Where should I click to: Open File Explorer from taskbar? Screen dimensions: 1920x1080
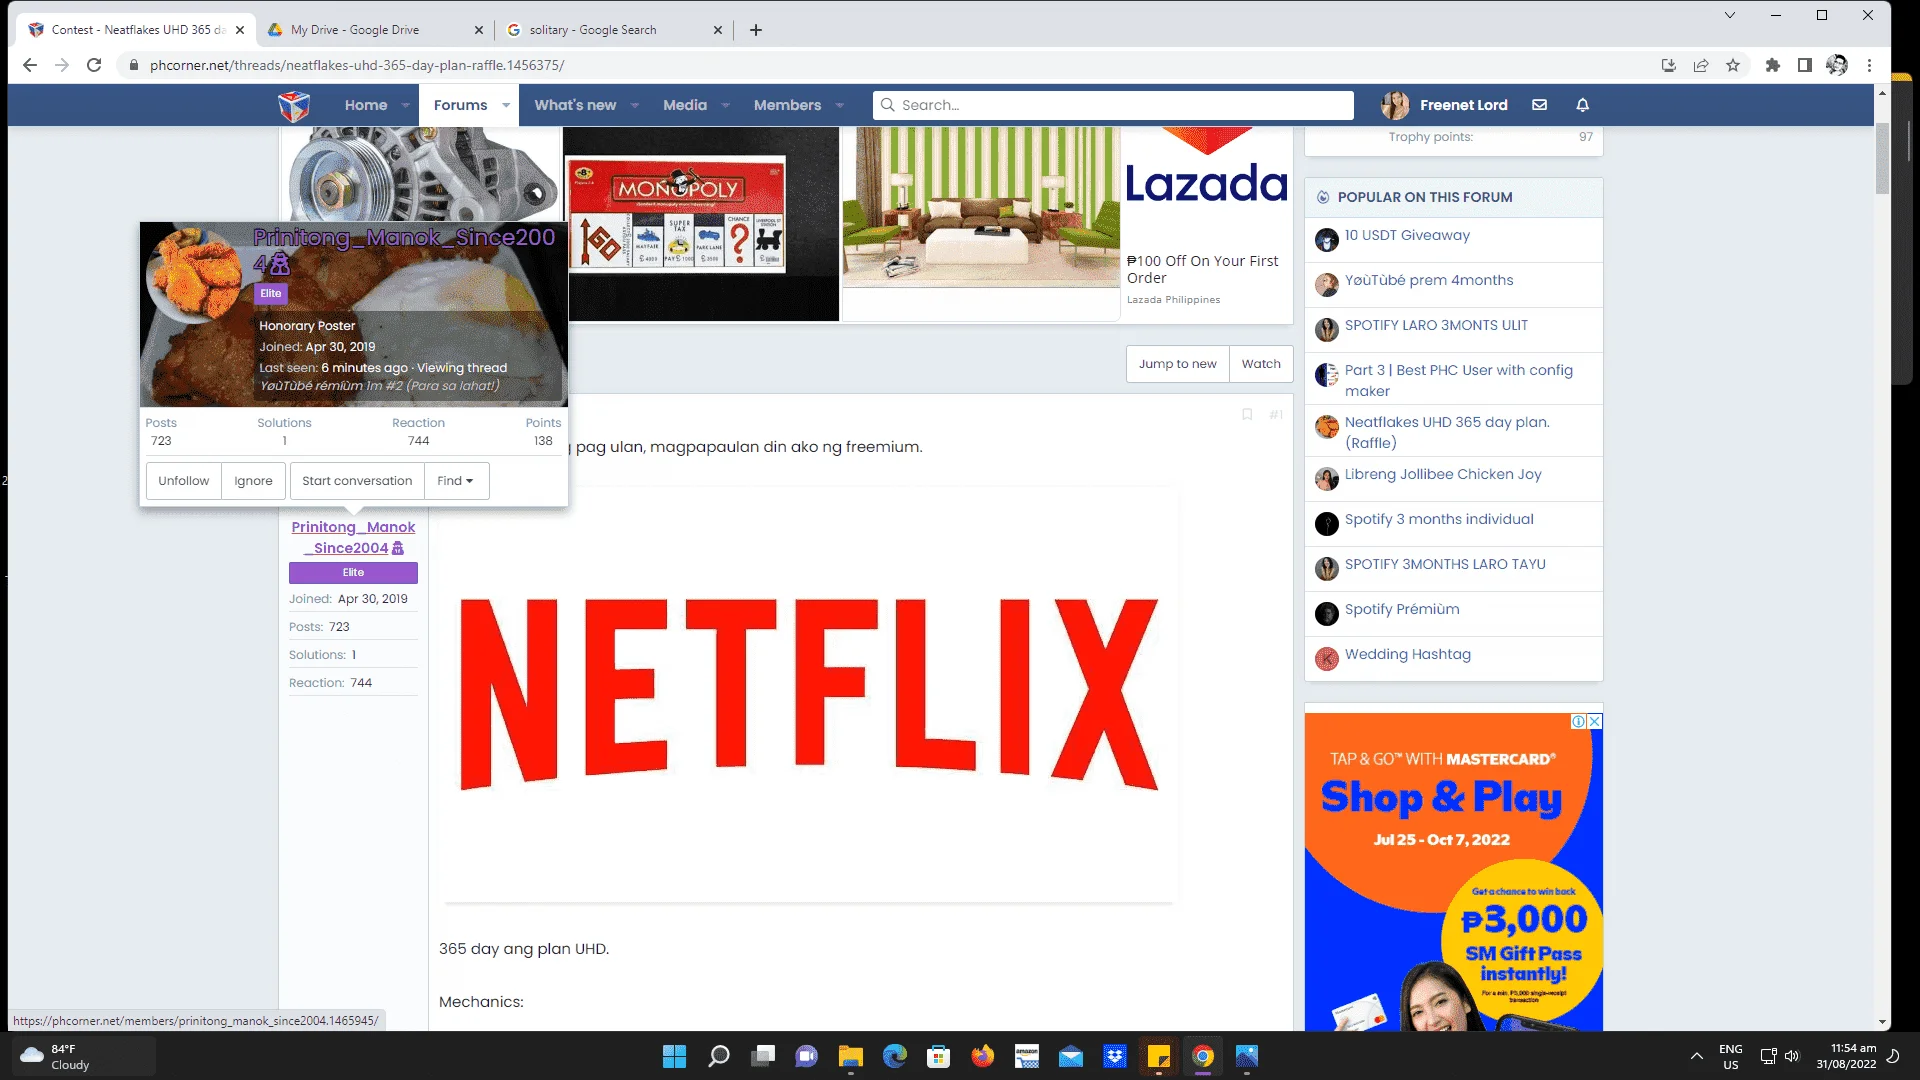point(850,1056)
